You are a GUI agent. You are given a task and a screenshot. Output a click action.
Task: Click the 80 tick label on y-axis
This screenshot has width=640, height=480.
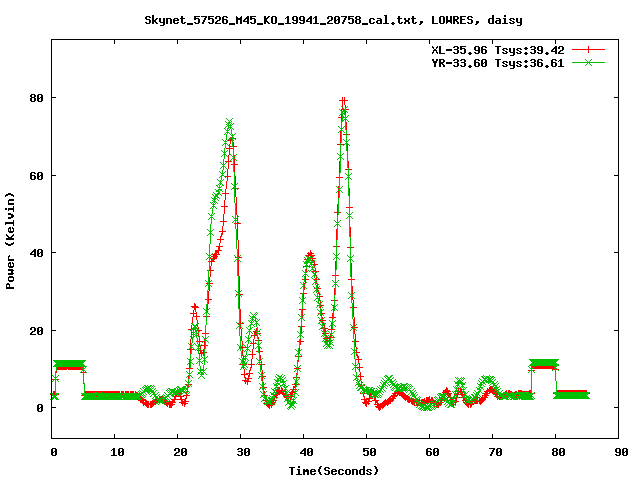tap(34, 98)
